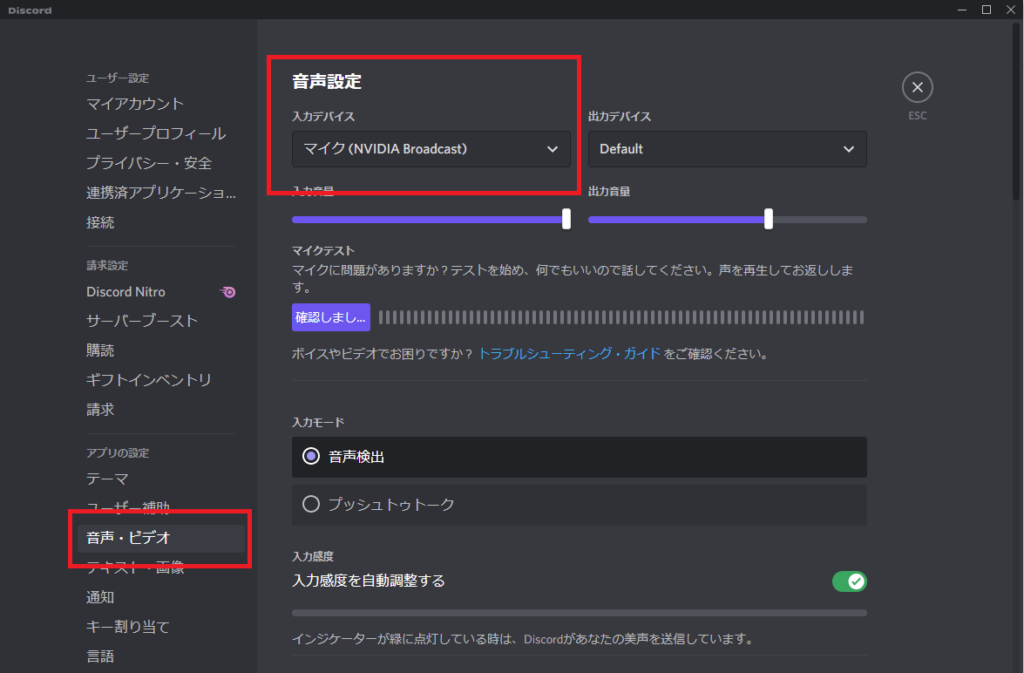Select the プッシュトゥトーク radio option
The height and width of the screenshot is (673, 1024).
311,505
